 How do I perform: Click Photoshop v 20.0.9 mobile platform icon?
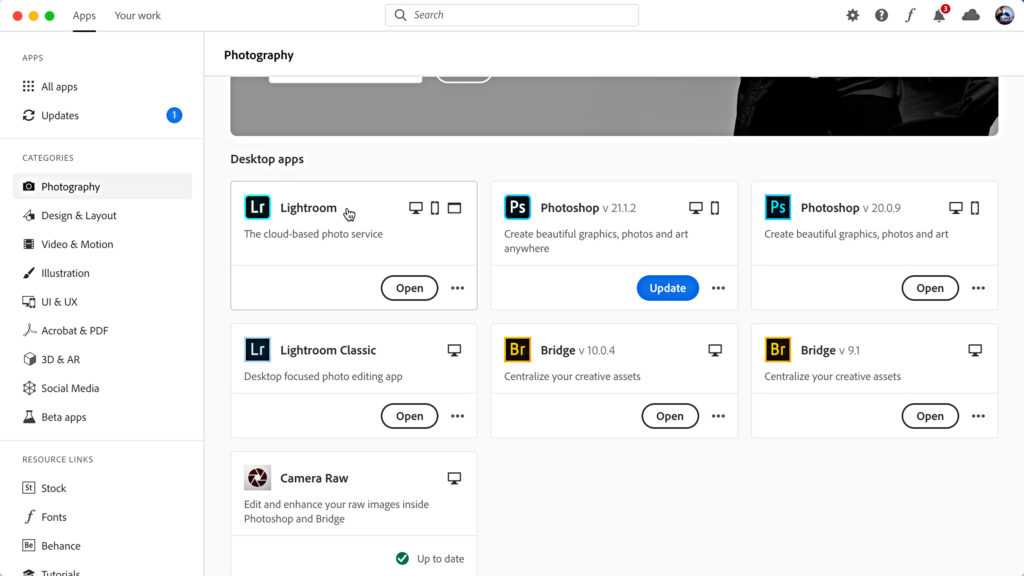tap(975, 208)
